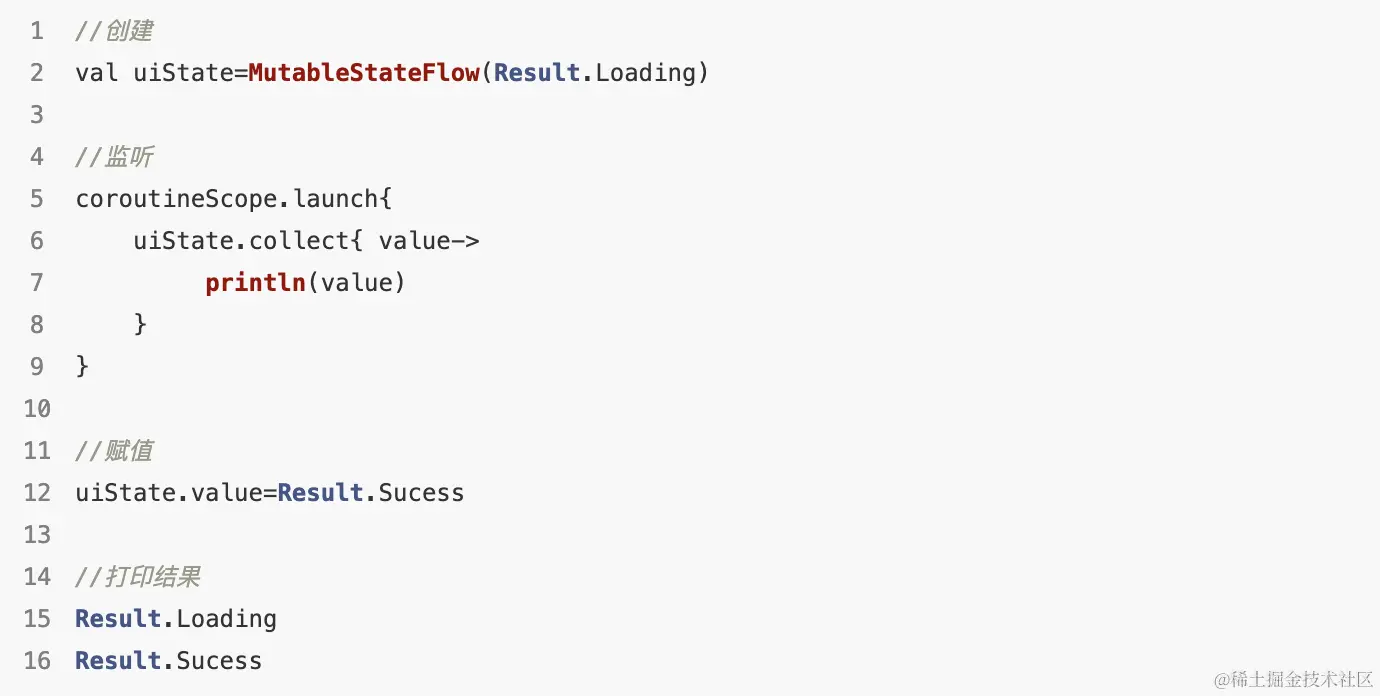Click the //监听 comment
The image size is (1380, 696).
[114, 157]
